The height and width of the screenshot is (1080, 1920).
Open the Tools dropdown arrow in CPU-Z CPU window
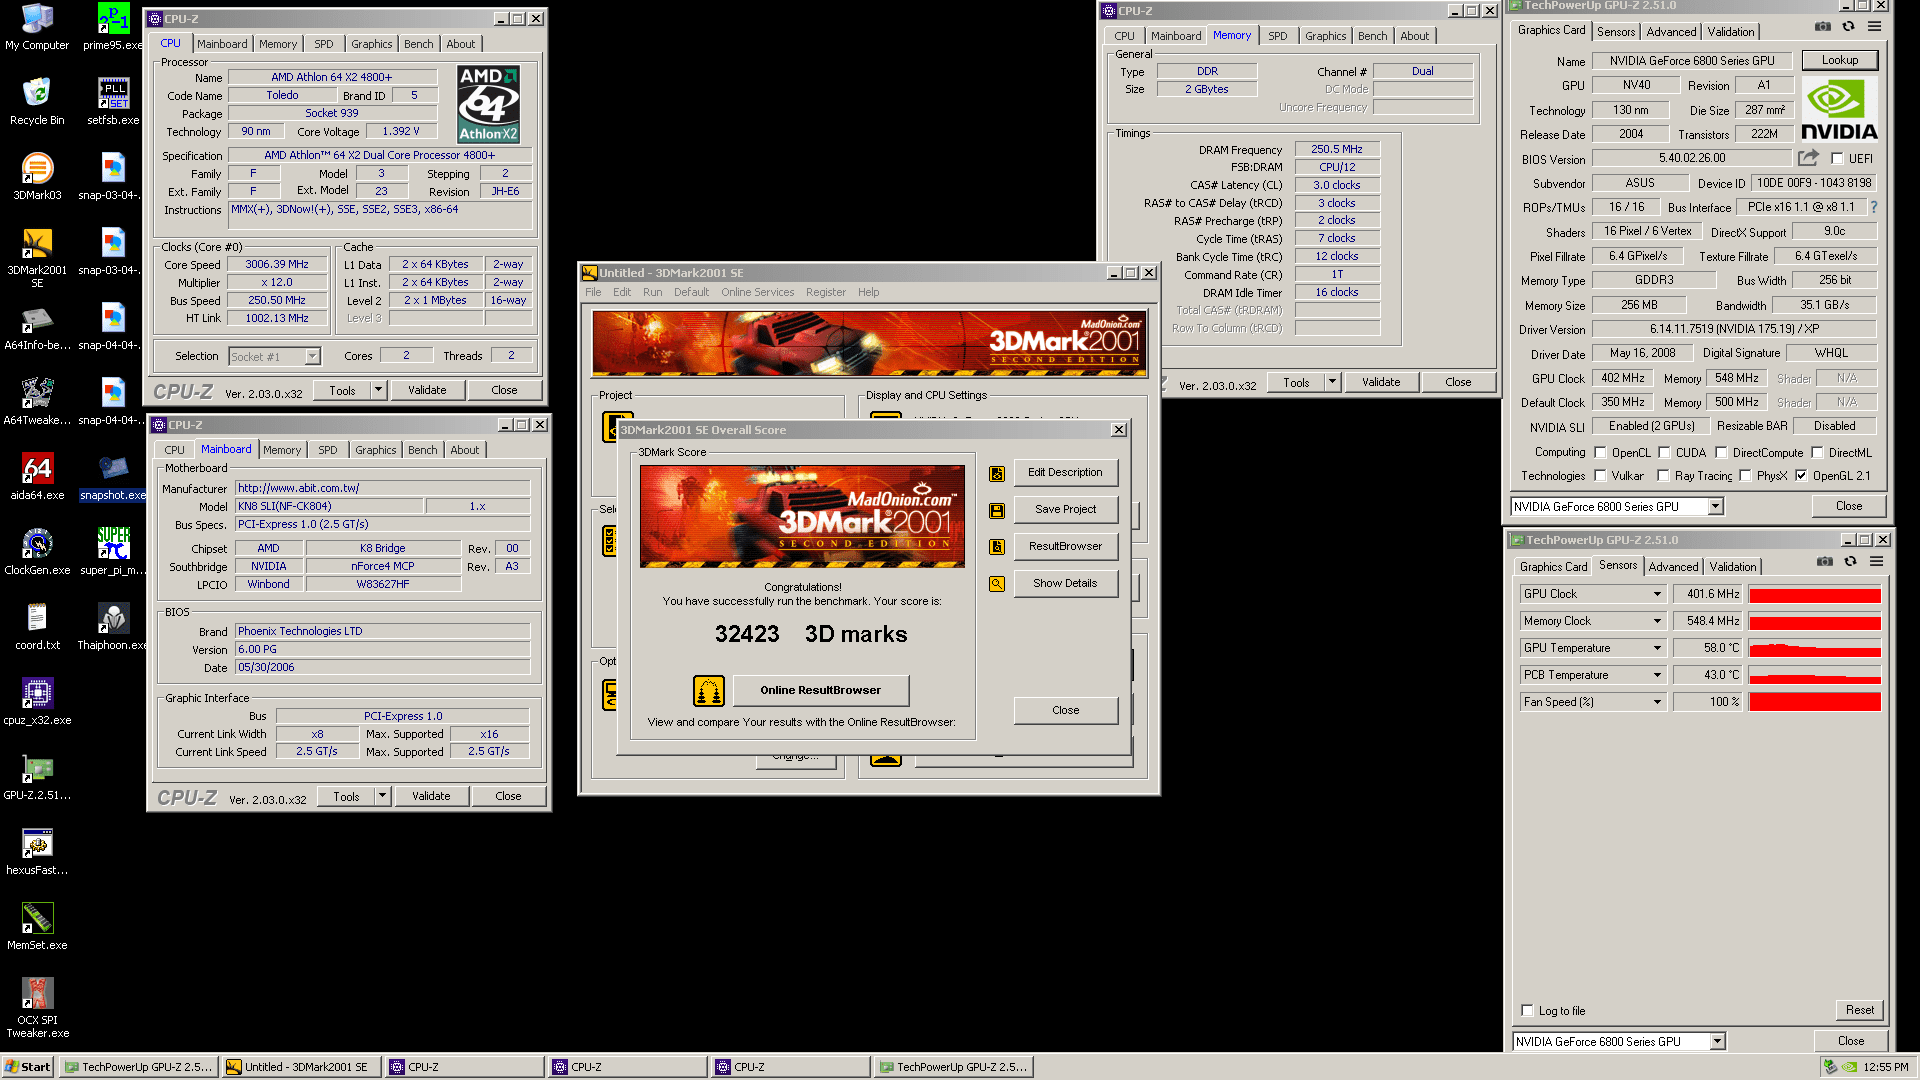(379, 390)
